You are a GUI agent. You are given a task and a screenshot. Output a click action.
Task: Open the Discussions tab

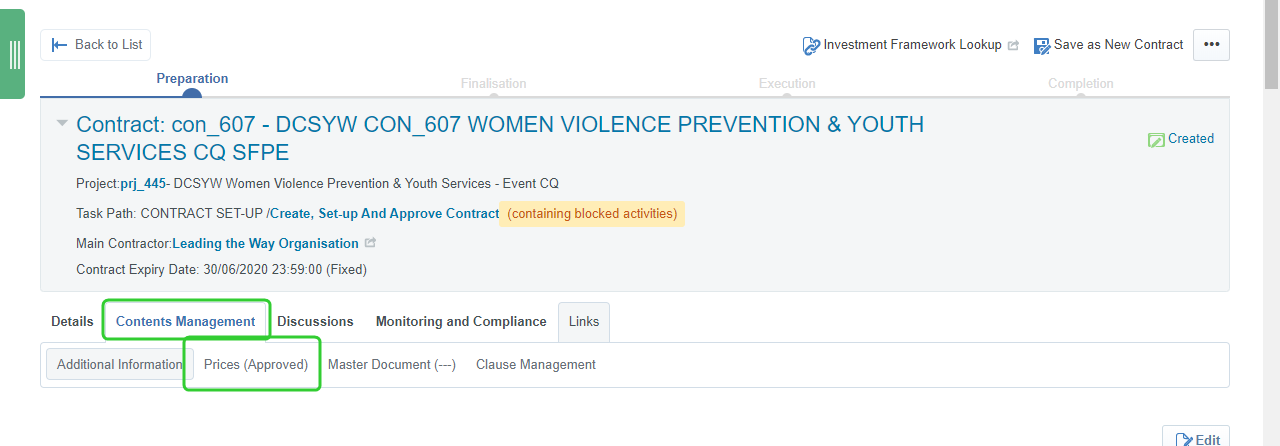[x=315, y=321]
